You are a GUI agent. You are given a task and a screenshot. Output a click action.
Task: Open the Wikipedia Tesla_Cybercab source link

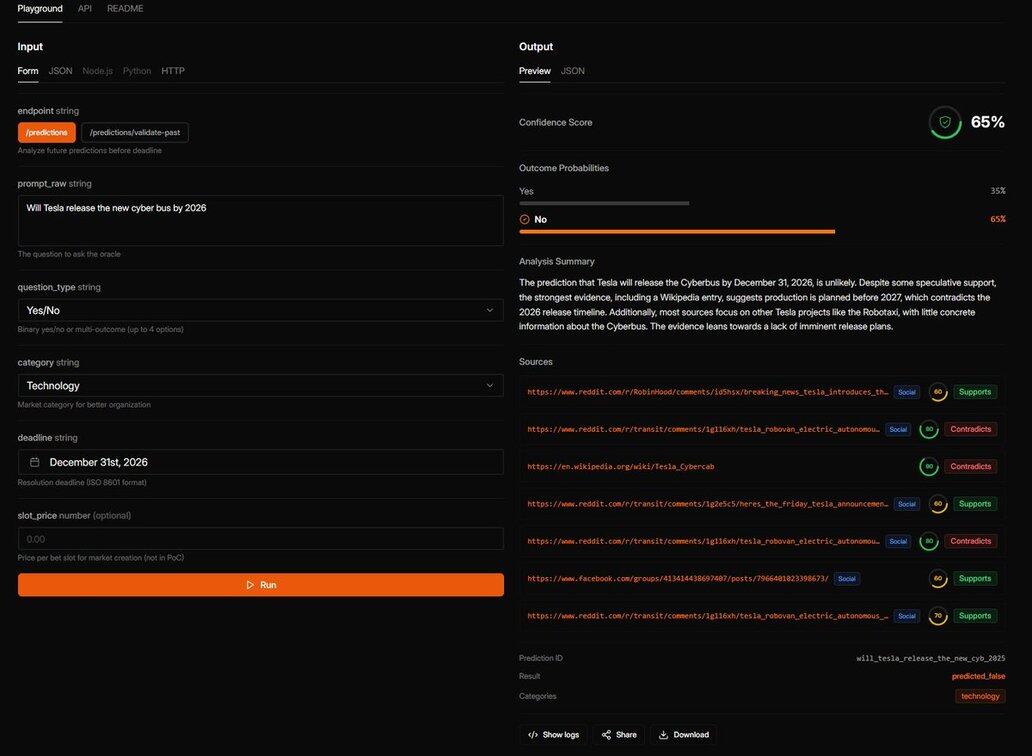click(621, 467)
